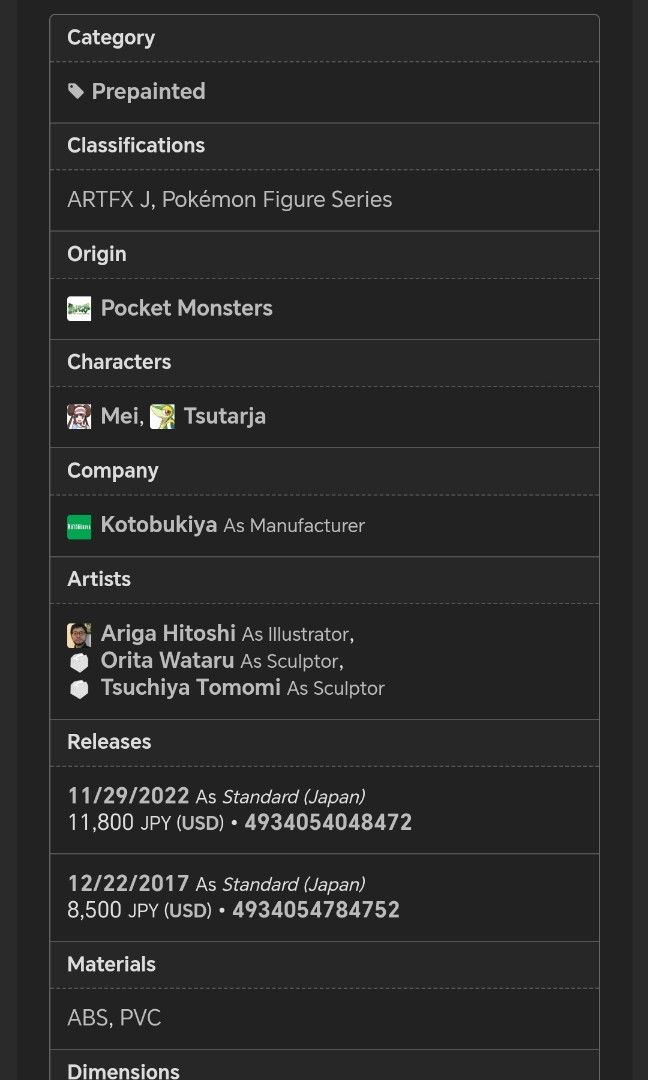View the Tsutarja character page
The image size is (648, 1080).
click(x=224, y=416)
